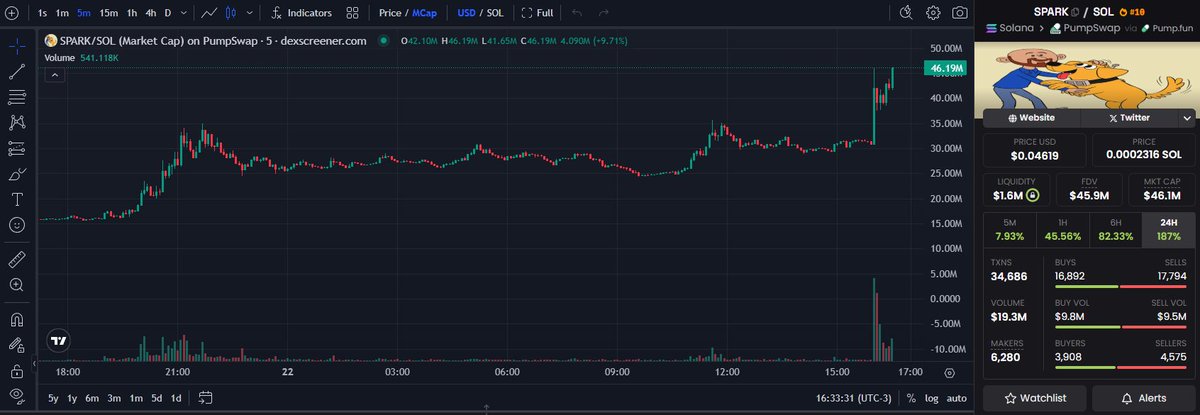Click the time axis settings icon
This screenshot has width=1200, height=415.
[x=950, y=372]
